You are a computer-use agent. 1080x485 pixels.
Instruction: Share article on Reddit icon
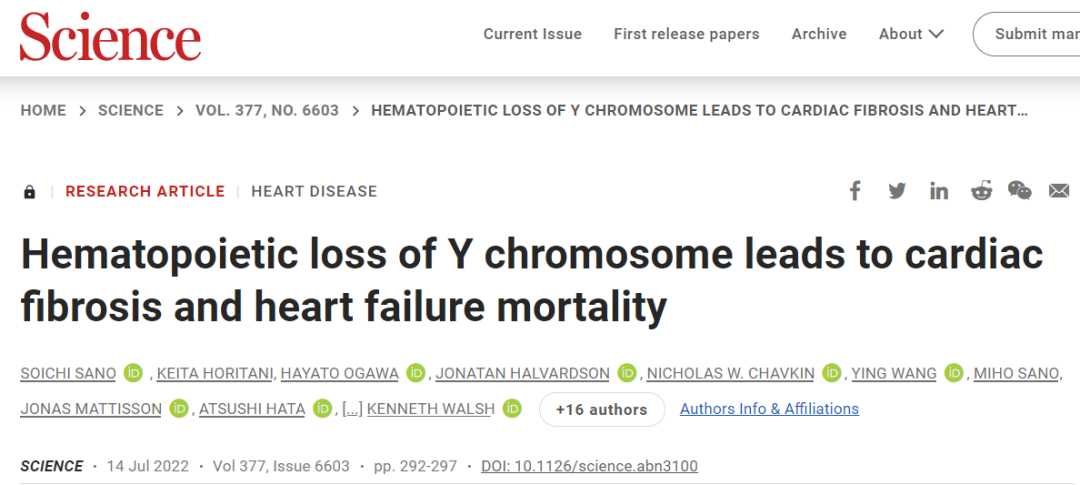tap(981, 191)
